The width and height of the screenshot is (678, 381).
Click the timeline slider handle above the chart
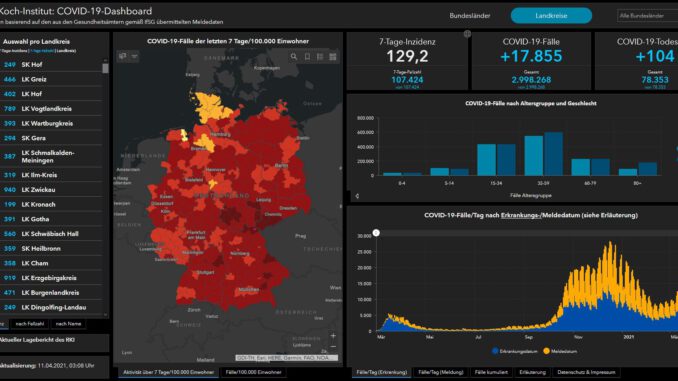[x=376, y=233]
